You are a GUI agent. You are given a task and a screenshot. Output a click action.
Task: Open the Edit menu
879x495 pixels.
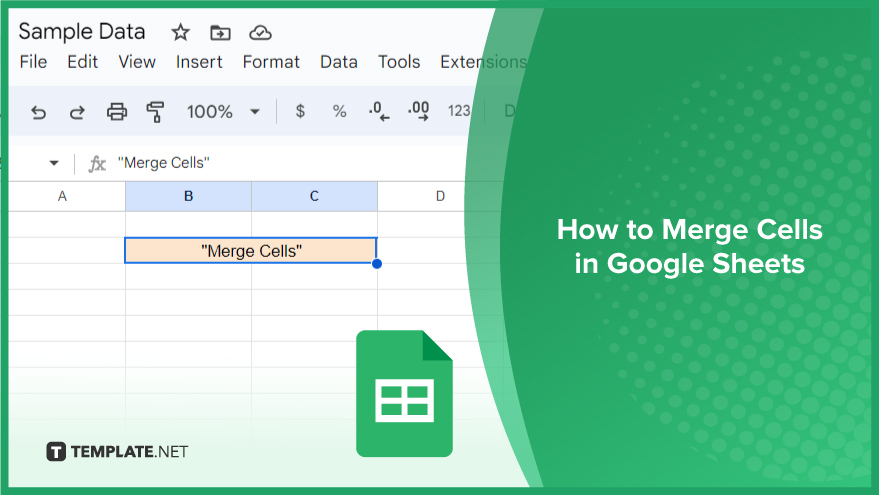point(82,62)
